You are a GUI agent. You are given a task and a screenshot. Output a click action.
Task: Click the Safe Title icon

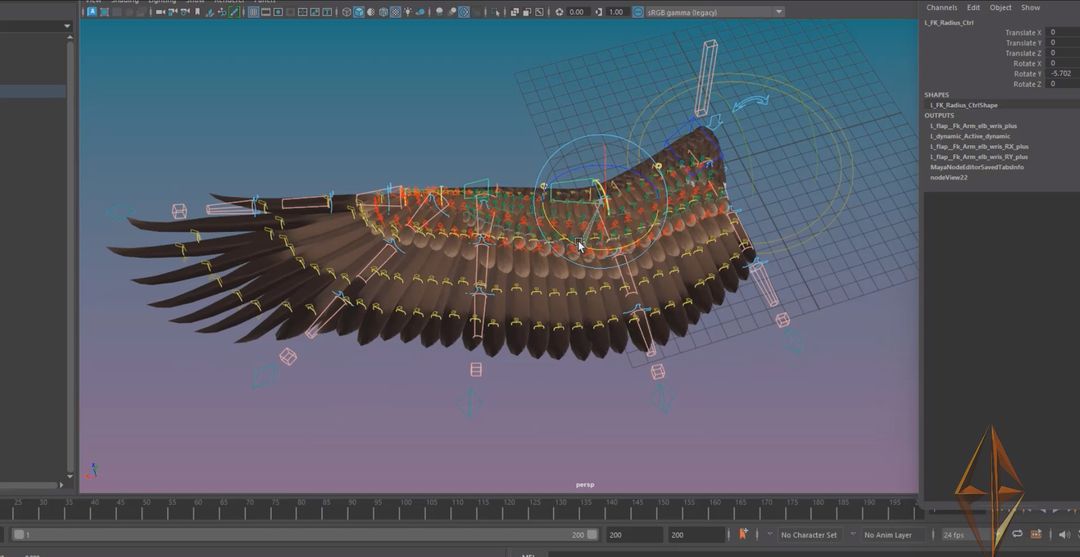pos(327,12)
